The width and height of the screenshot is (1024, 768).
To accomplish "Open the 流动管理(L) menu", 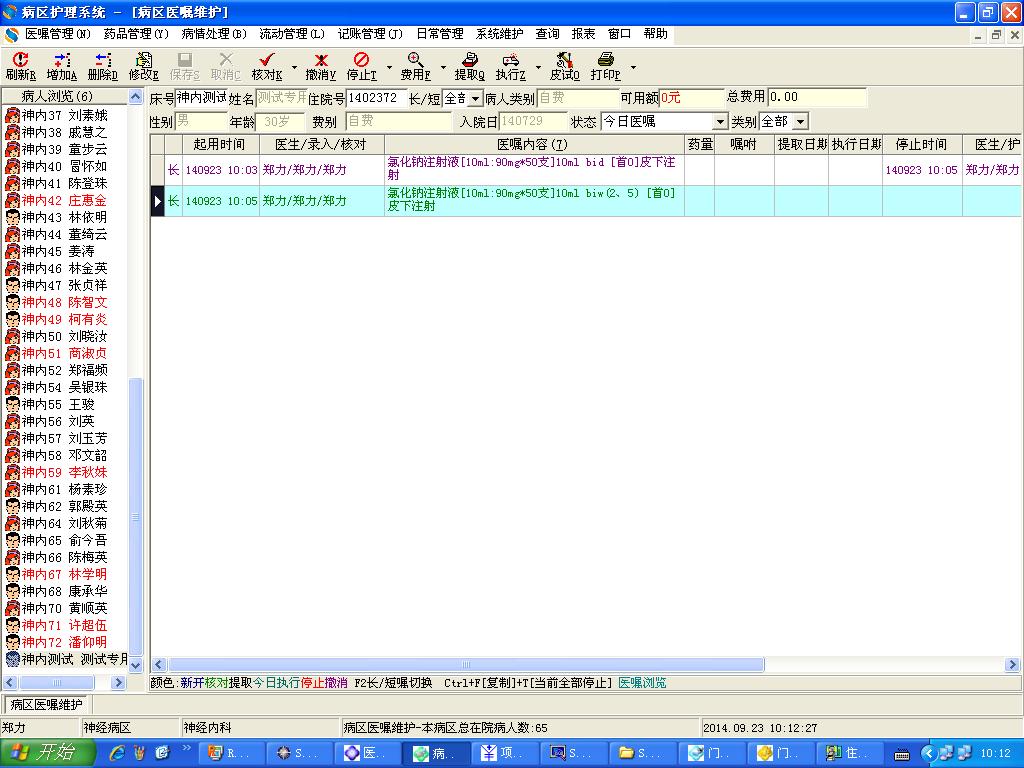I will [x=292, y=34].
